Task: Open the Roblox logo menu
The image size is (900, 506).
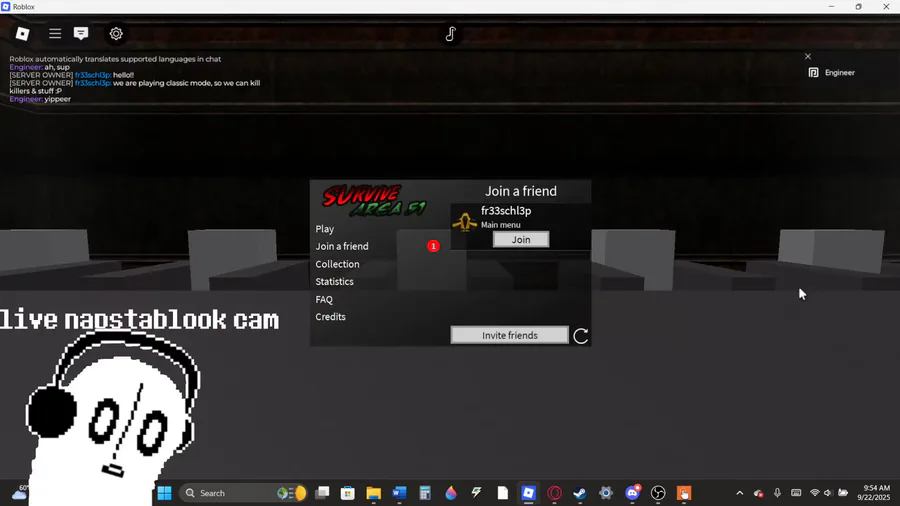Action: click(22, 34)
